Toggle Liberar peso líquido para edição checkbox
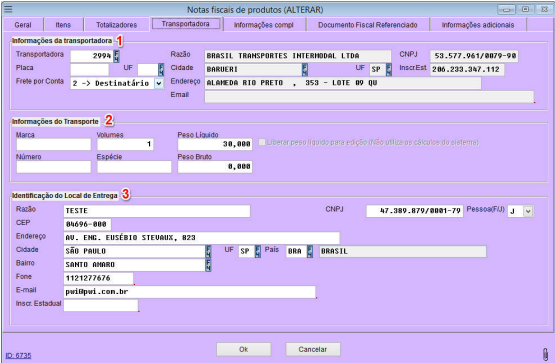This screenshot has height=363, width=555. coord(262,142)
